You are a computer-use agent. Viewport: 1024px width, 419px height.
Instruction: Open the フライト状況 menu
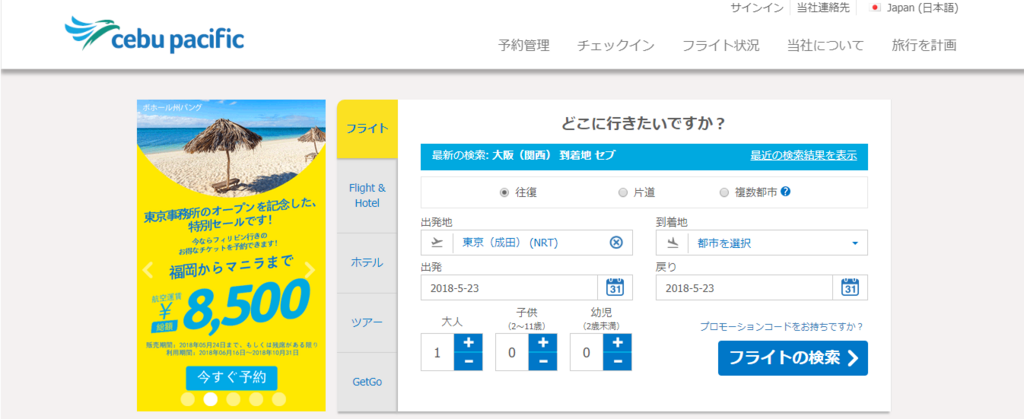pos(721,46)
